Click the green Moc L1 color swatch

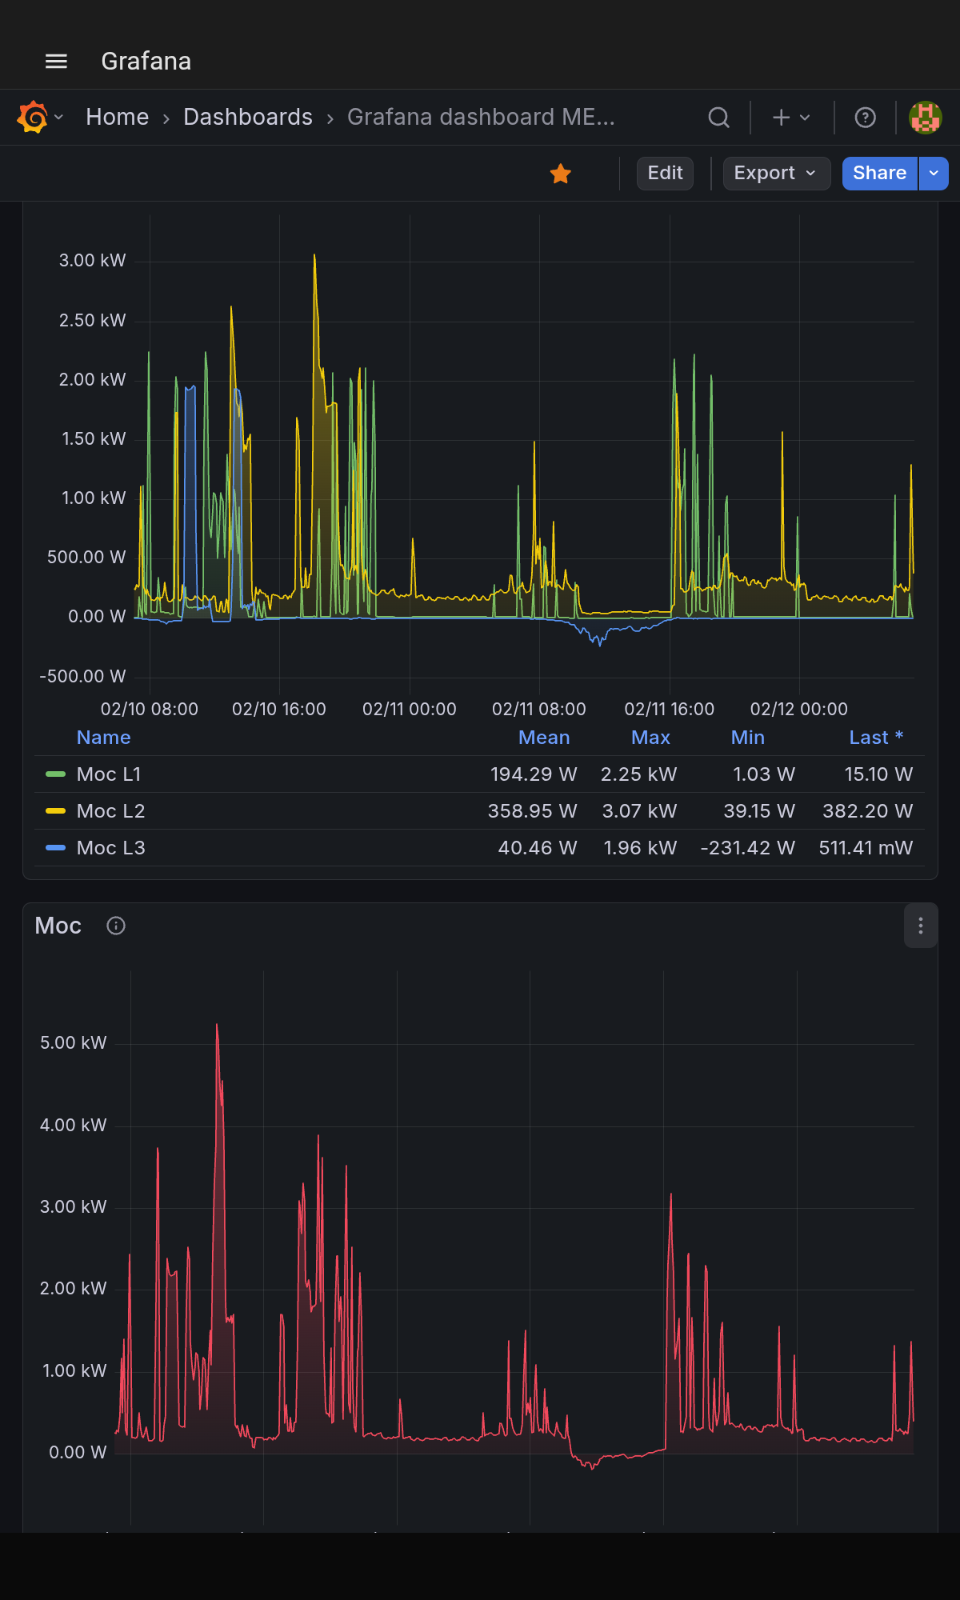coord(56,774)
